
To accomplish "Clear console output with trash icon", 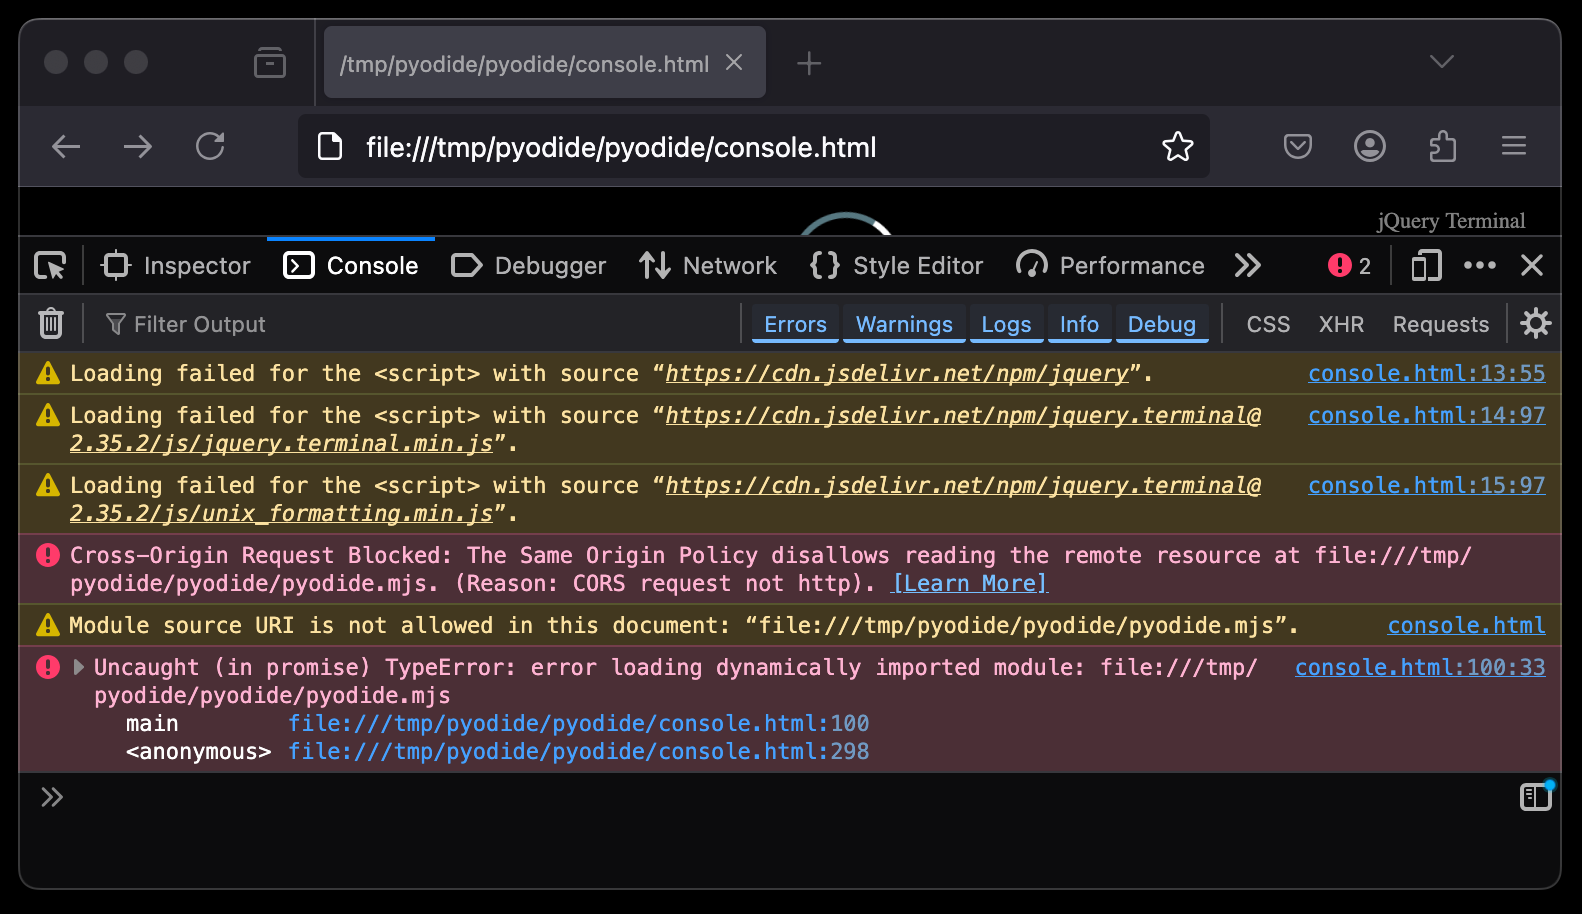I will [51, 324].
